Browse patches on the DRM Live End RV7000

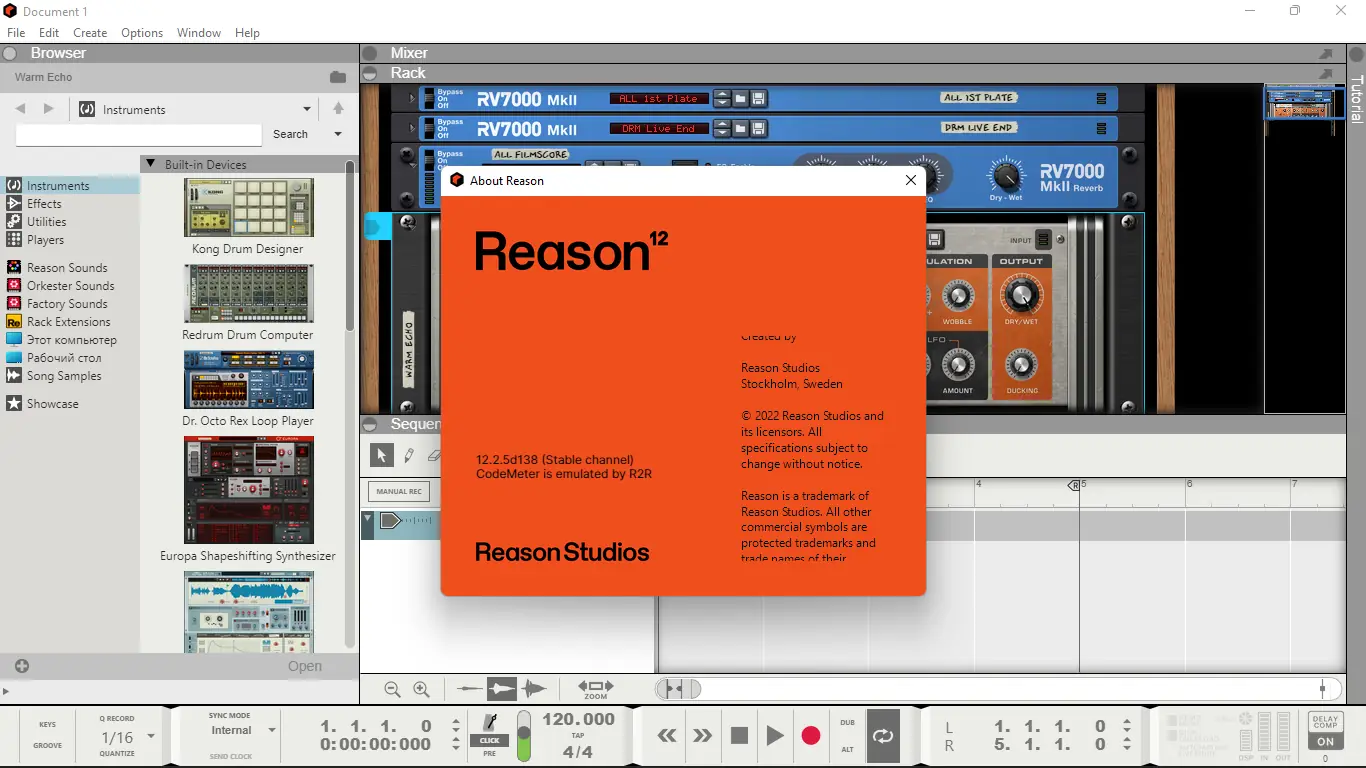pos(741,129)
